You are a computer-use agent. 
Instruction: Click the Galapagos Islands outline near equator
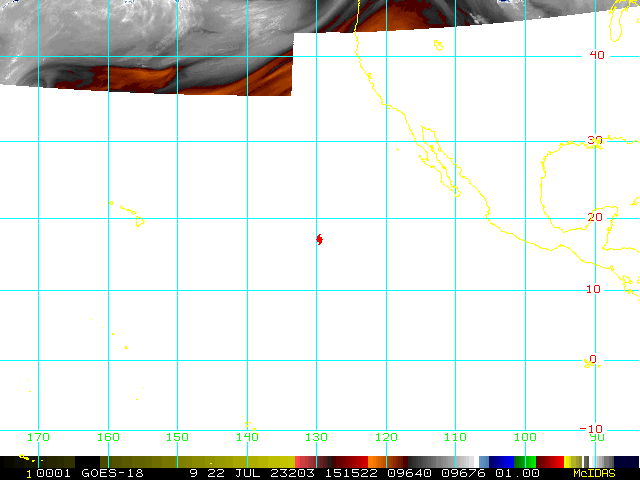(x=591, y=363)
